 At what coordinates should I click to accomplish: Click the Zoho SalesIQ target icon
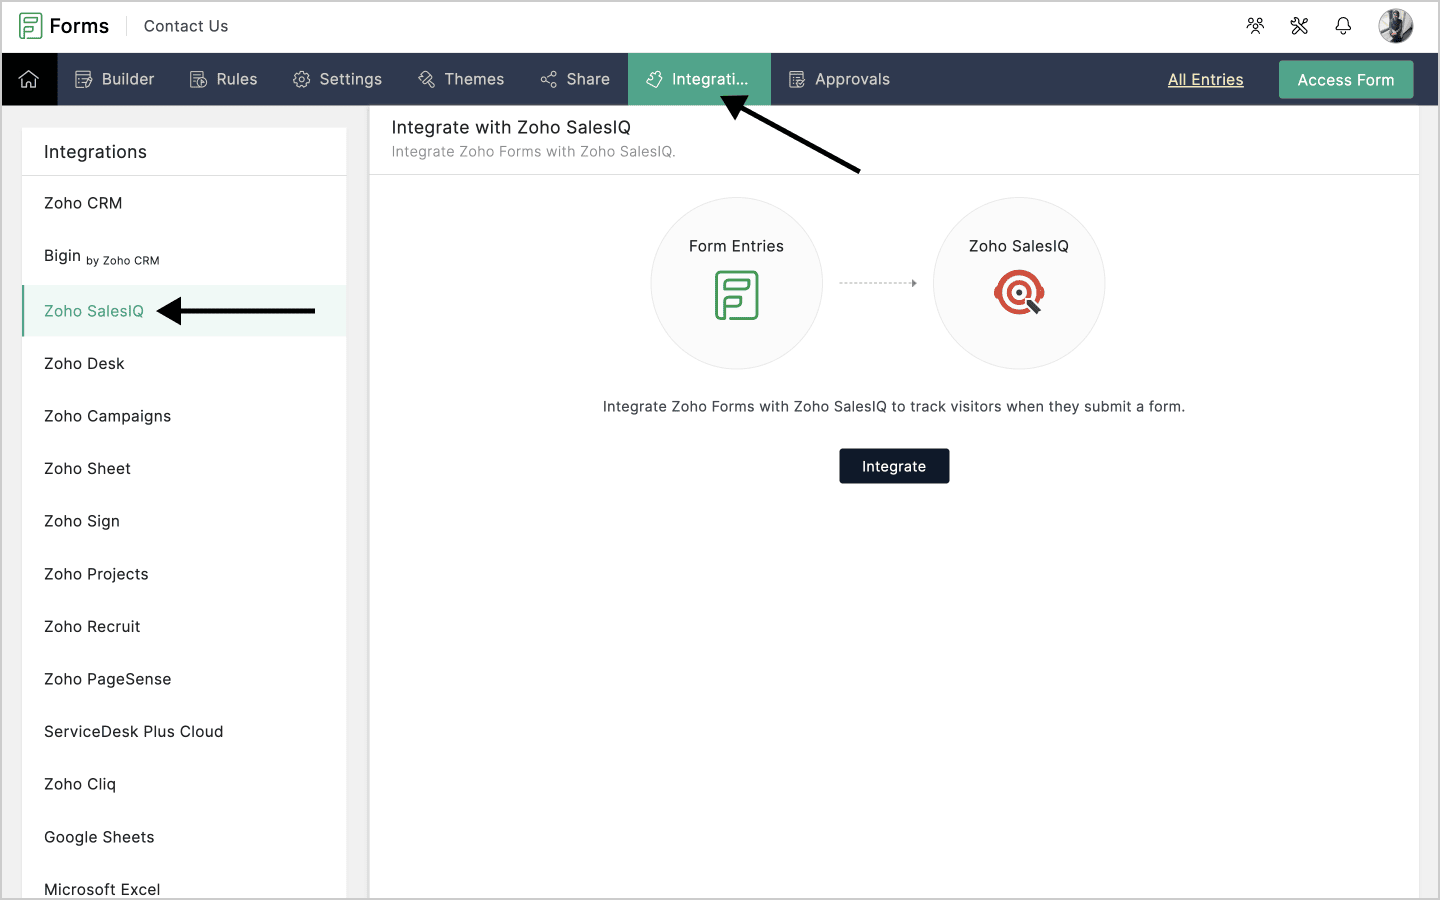(x=1019, y=293)
